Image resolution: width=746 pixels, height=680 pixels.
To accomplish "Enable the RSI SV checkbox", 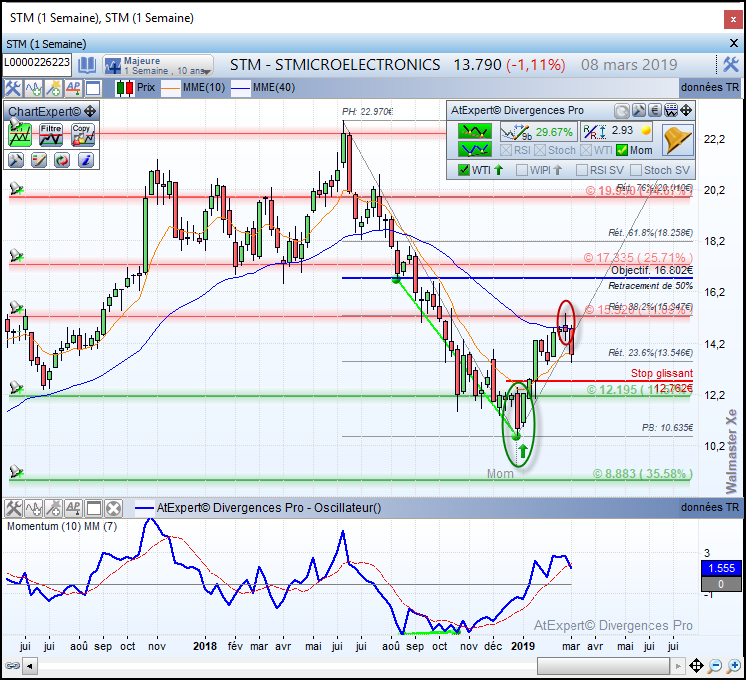I will tap(581, 170).
